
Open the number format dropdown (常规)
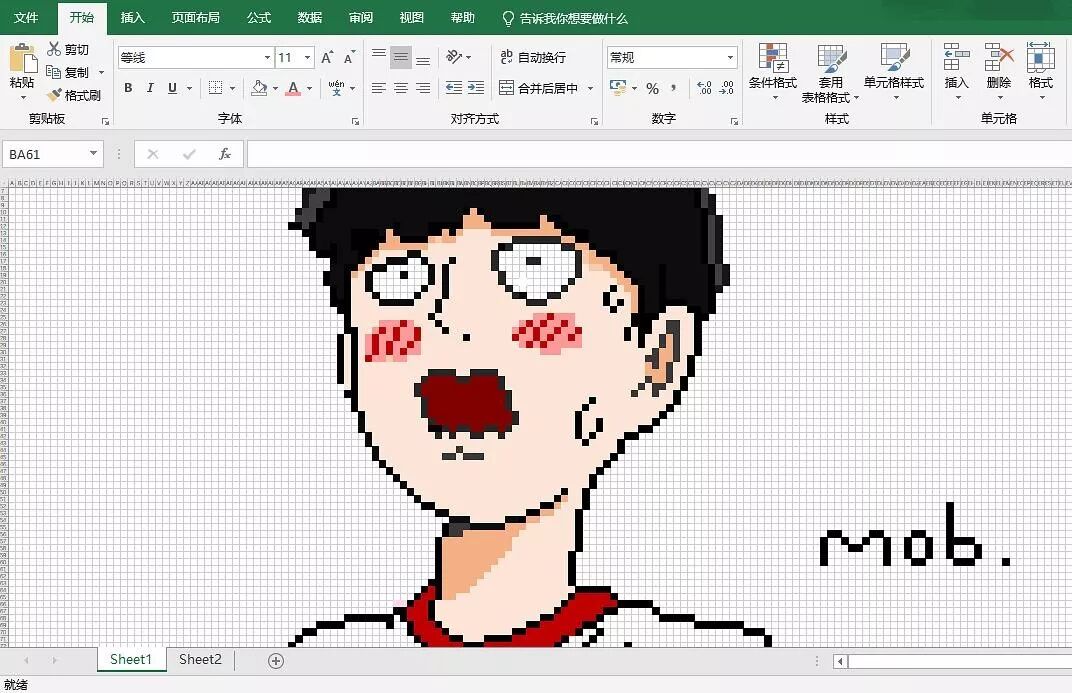(x=730, y=57)
